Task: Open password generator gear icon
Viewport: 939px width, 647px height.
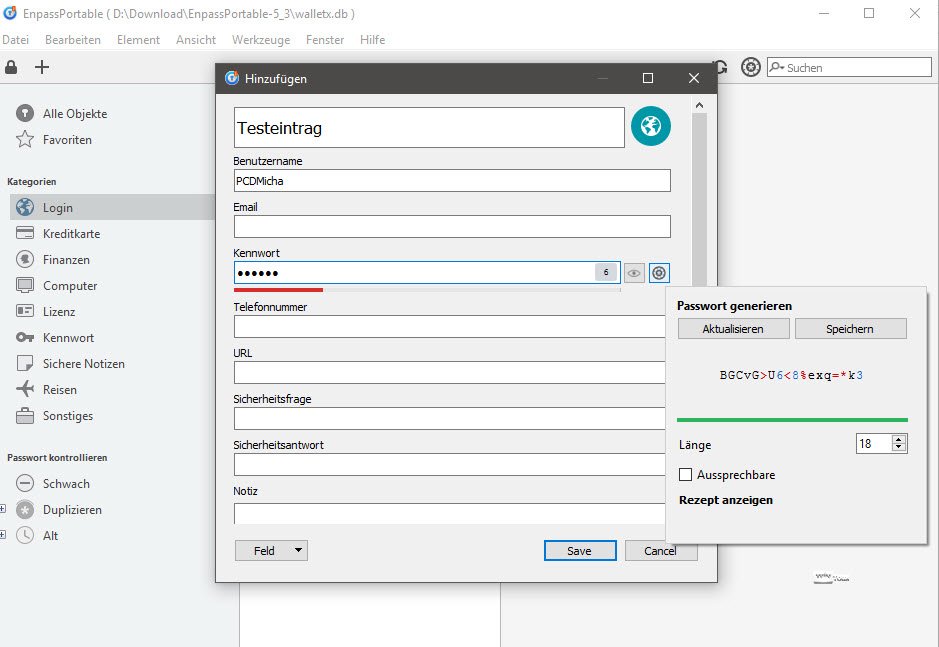Action: [x=659, y=272]
